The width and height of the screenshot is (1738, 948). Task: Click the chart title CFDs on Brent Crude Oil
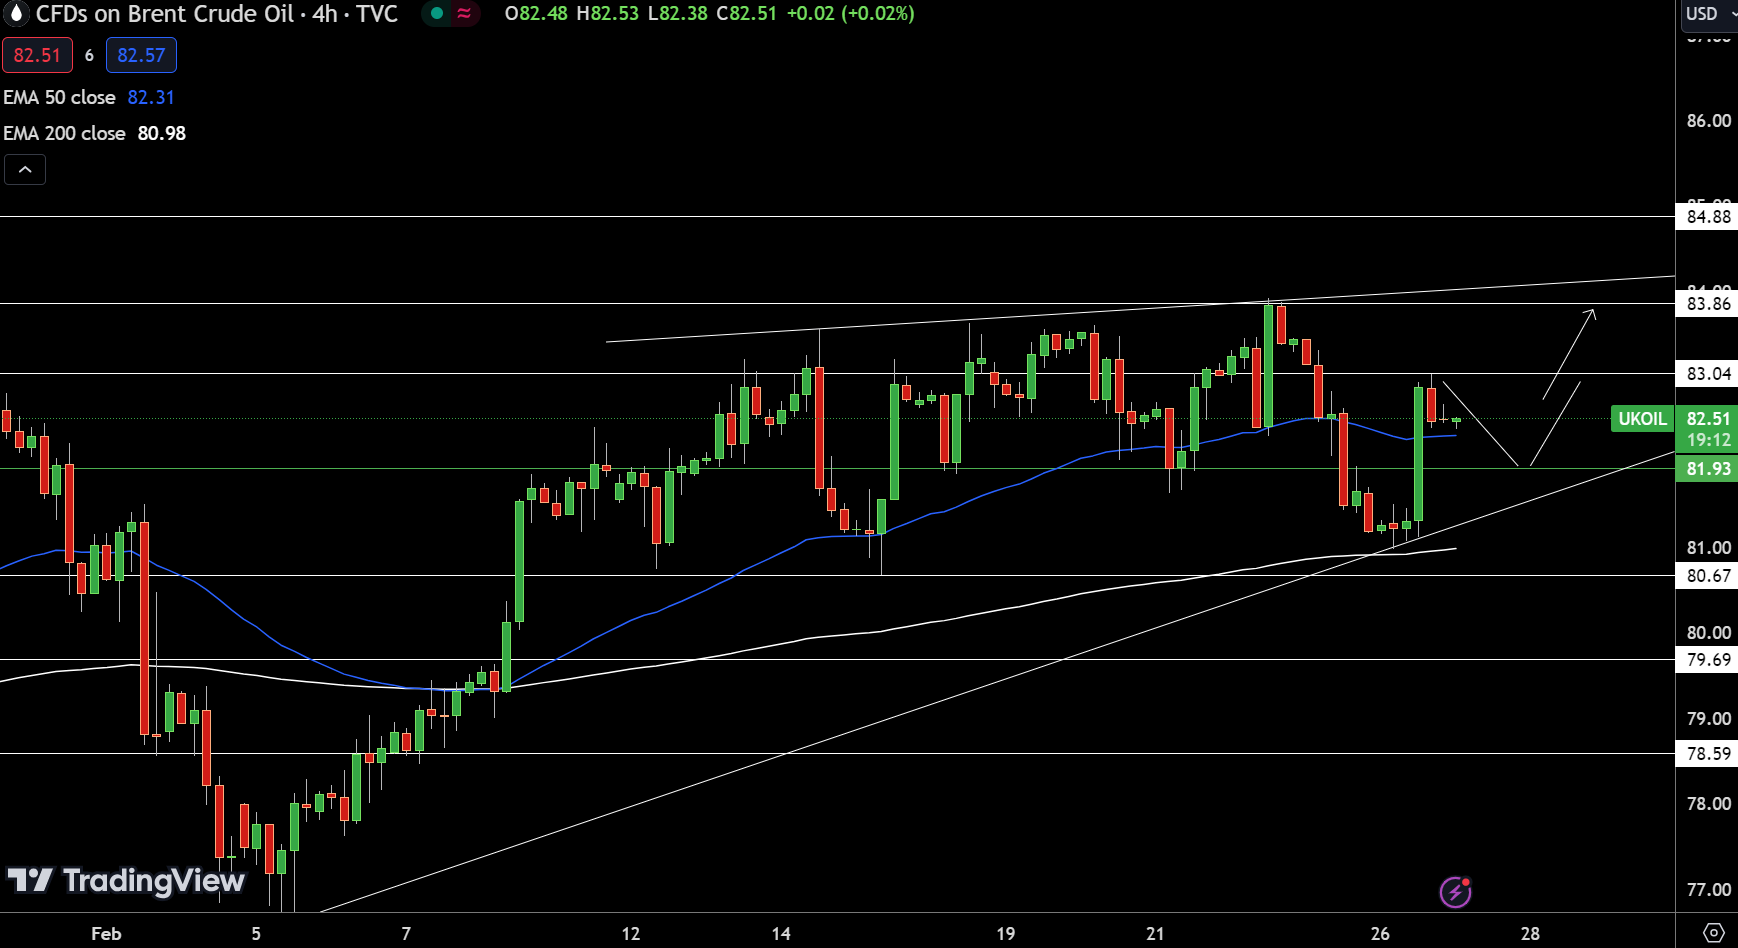tap(165, 14)
